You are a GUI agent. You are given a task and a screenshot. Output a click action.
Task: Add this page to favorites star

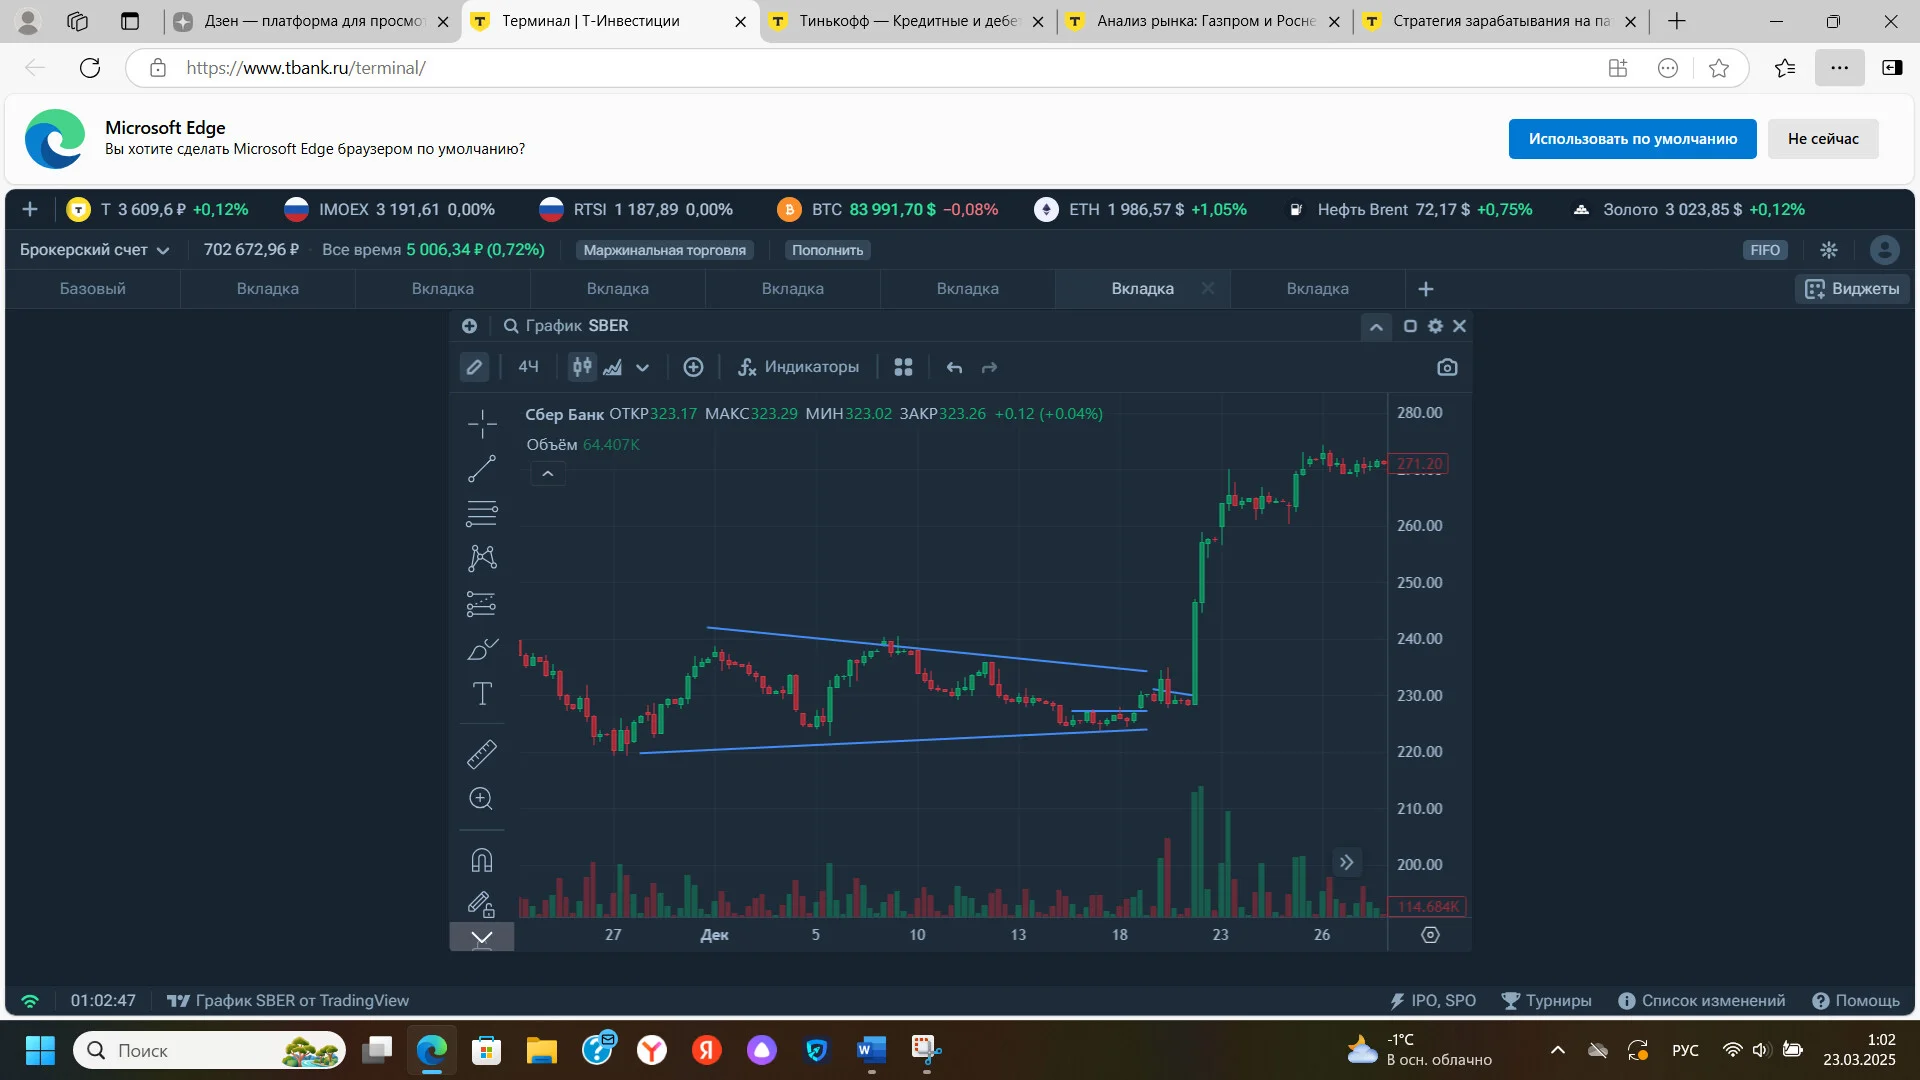pyautogui.click(x=1719, y=68)
